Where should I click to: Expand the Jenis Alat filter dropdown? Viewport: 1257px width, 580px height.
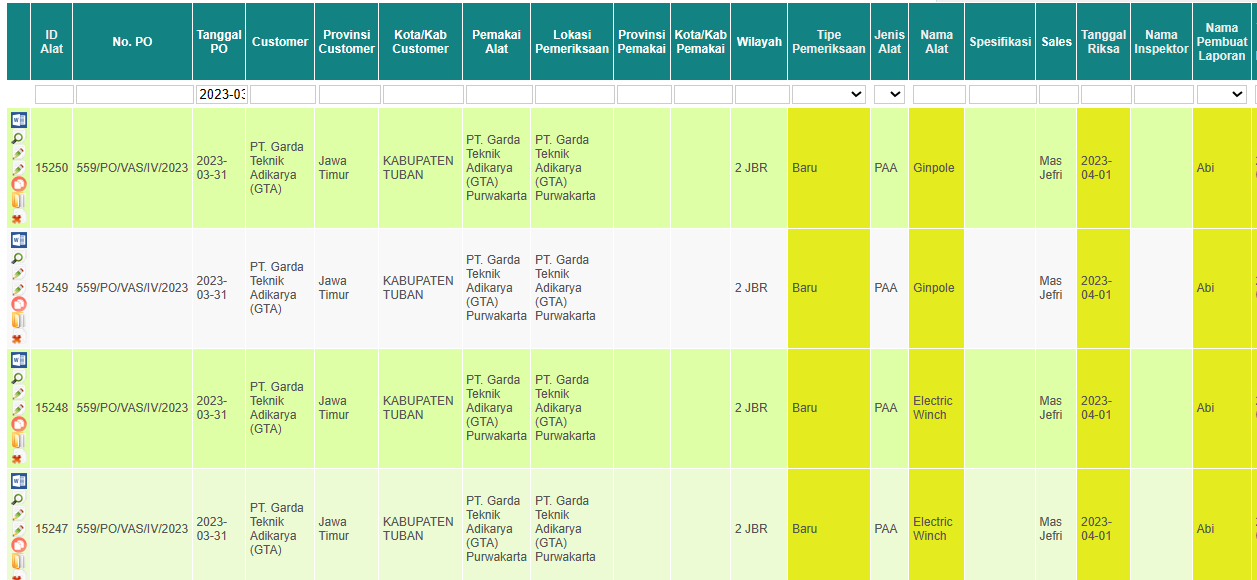click(889, 94)
